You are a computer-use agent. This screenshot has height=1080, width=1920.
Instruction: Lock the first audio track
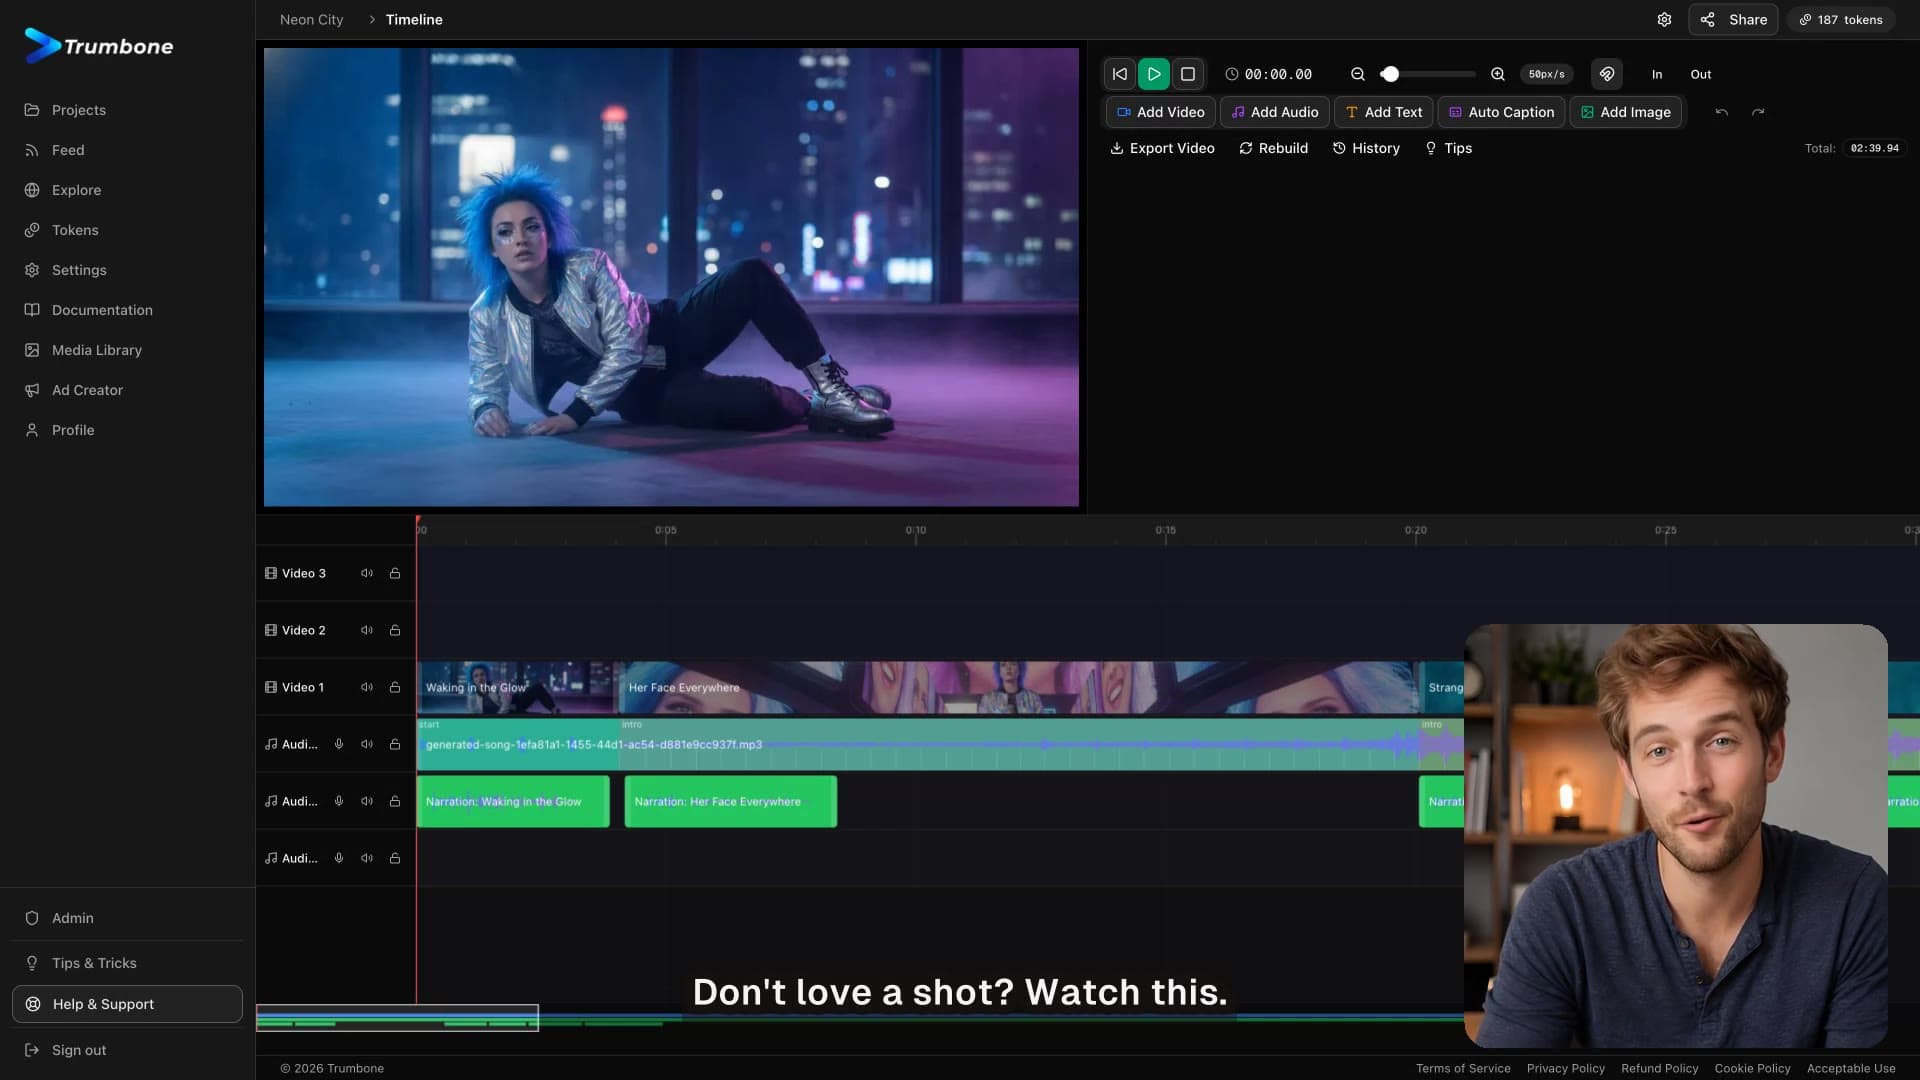(x=395, y=744)
